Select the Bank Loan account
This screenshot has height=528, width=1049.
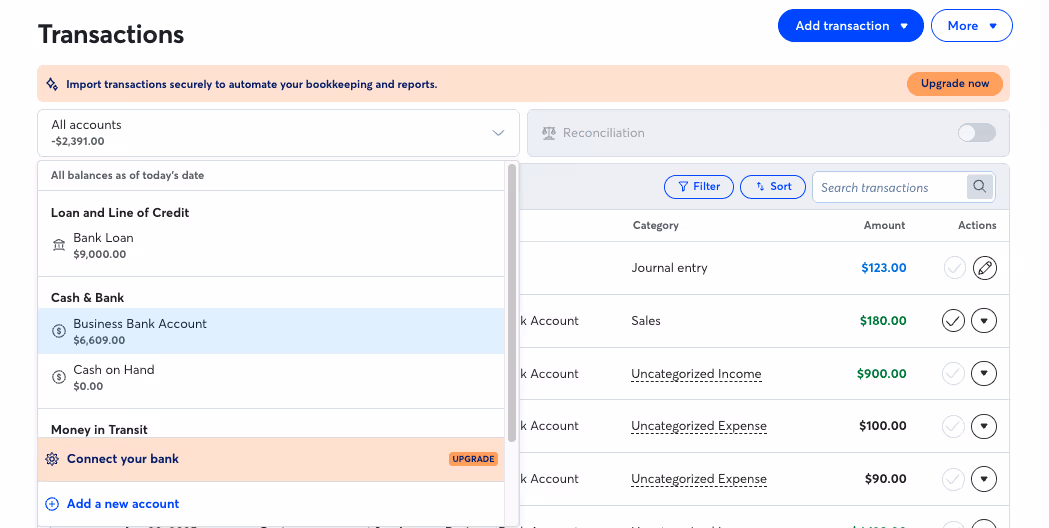pyautogui.click(x=271, y=245)
